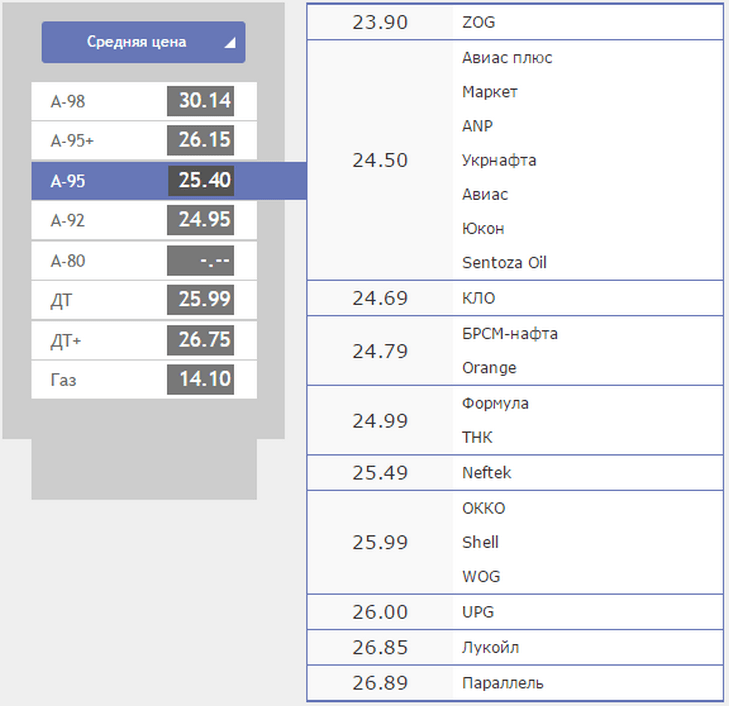Click the 26.75 price value
Screen dimensions: 729x706
click(x=200, y=340)
